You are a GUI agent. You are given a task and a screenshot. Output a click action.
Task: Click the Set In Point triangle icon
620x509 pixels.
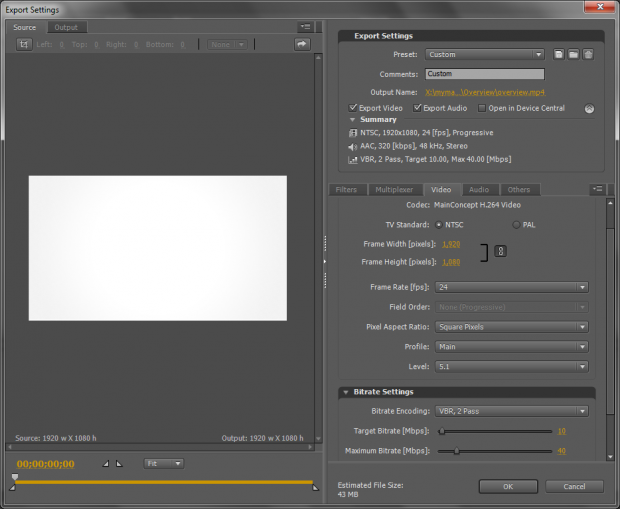click(106, 464)
